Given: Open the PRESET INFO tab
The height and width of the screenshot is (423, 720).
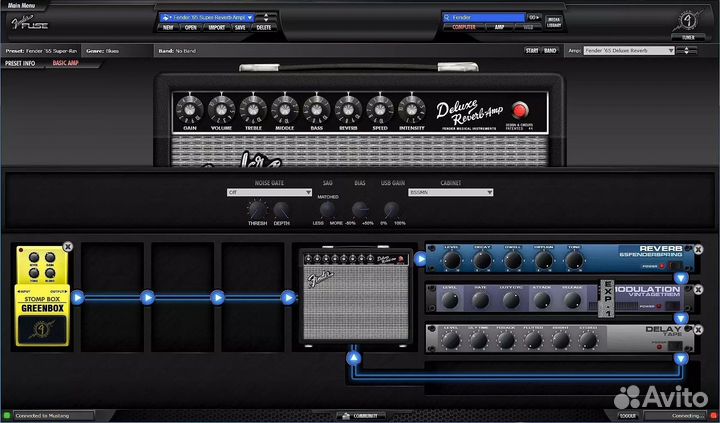Looking at the screenshot, I should point(20,63).
